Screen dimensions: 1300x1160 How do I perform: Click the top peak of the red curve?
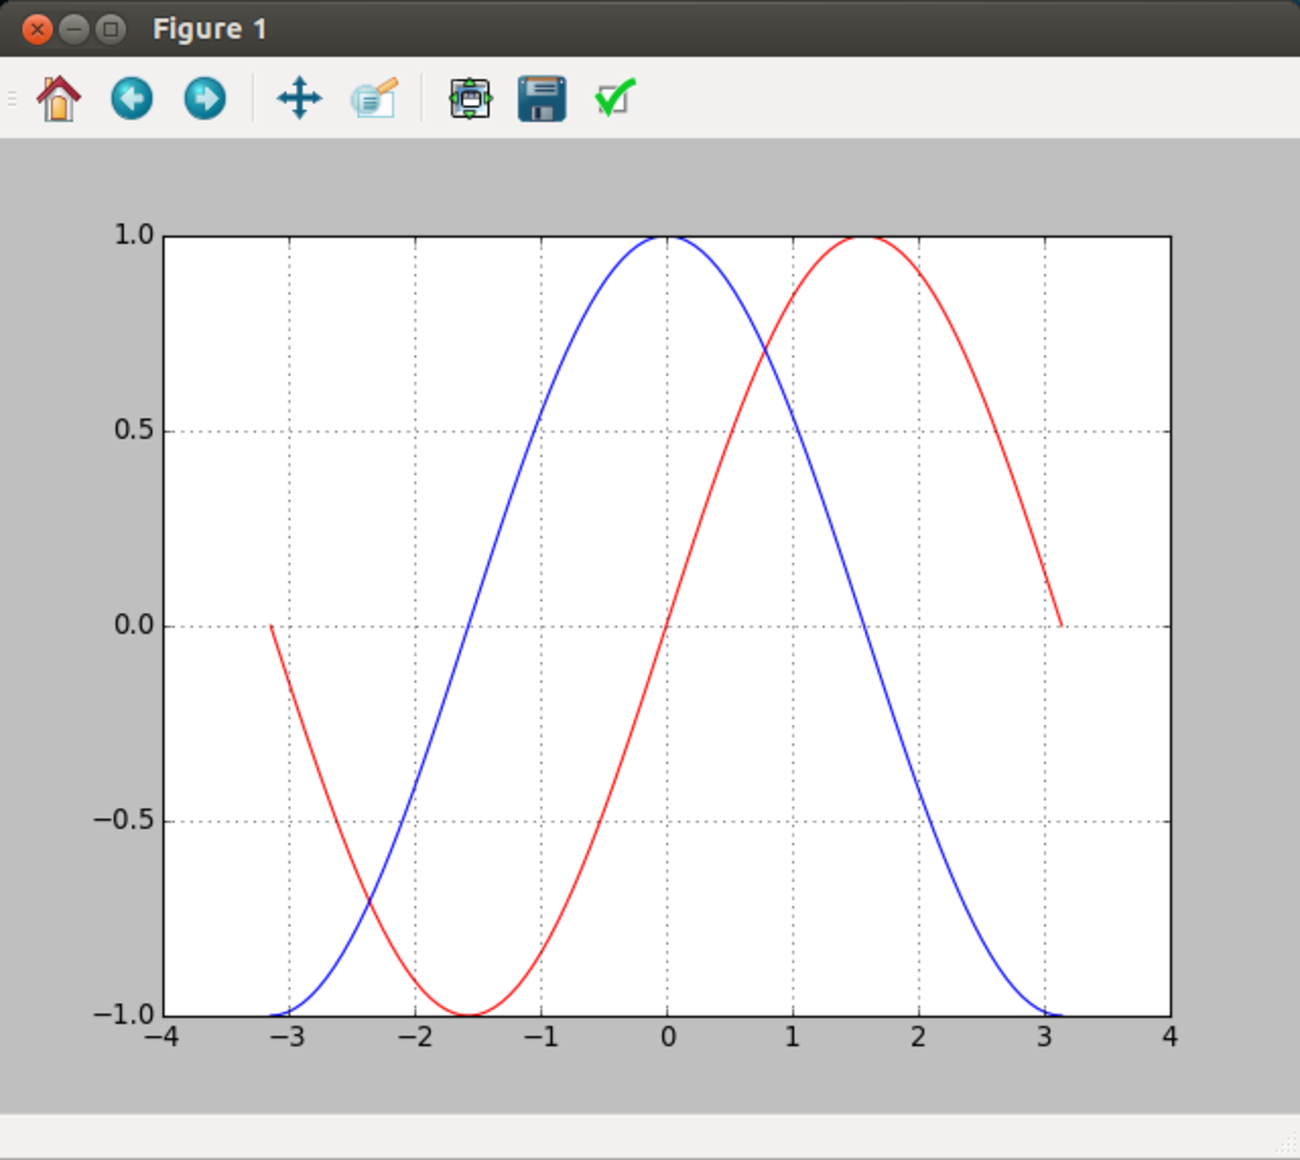point(864,237)
